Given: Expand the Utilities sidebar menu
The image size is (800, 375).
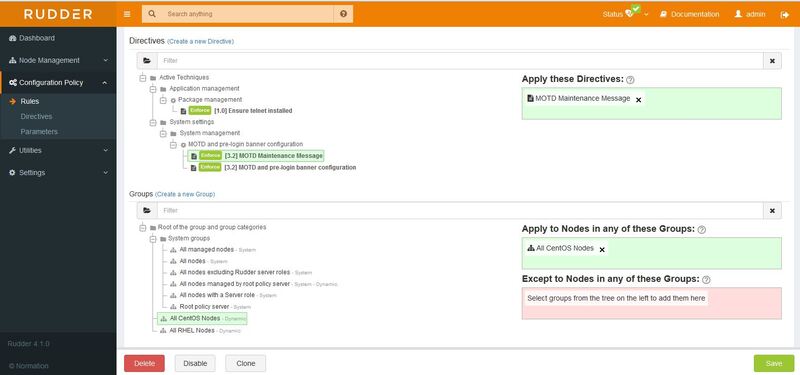Looking at the screenshot, I should pyautogui.click(x=58, y=151).
